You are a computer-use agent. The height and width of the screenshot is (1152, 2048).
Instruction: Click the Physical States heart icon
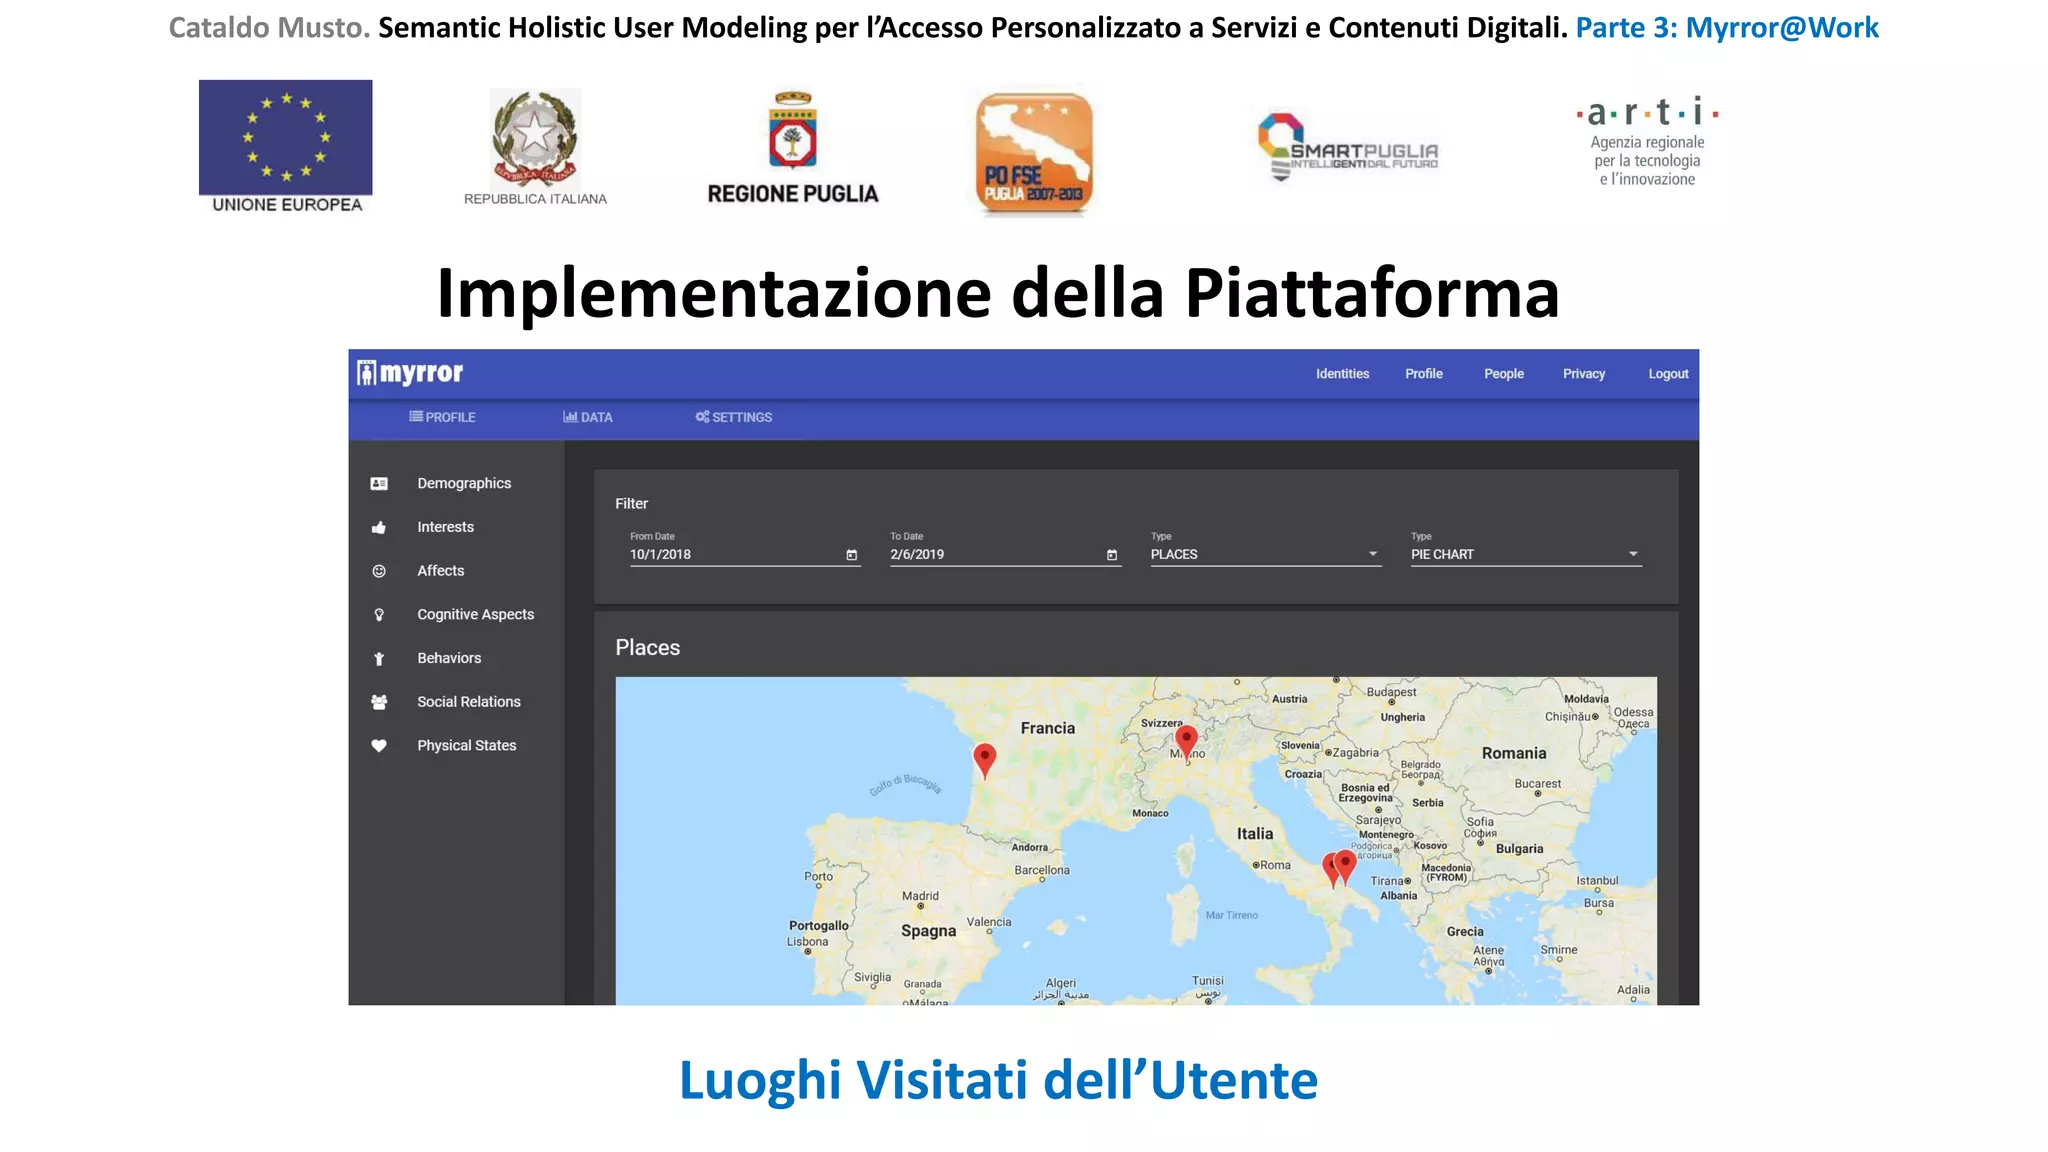pos(379,745)
